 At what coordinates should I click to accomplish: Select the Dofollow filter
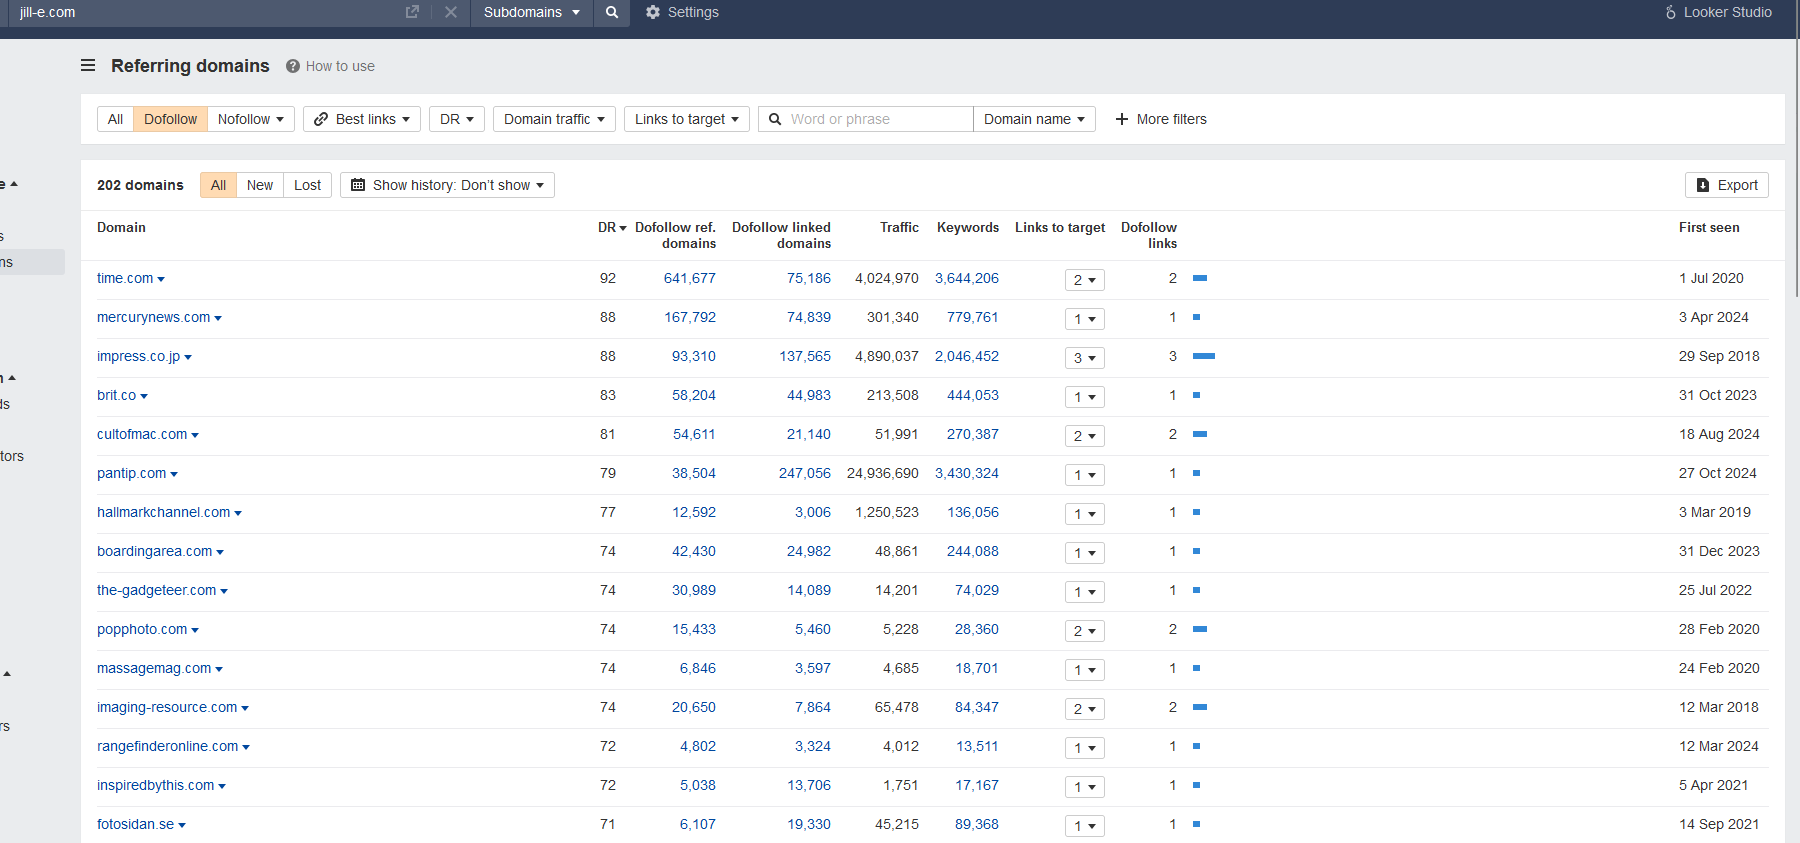tap(170, 119)
